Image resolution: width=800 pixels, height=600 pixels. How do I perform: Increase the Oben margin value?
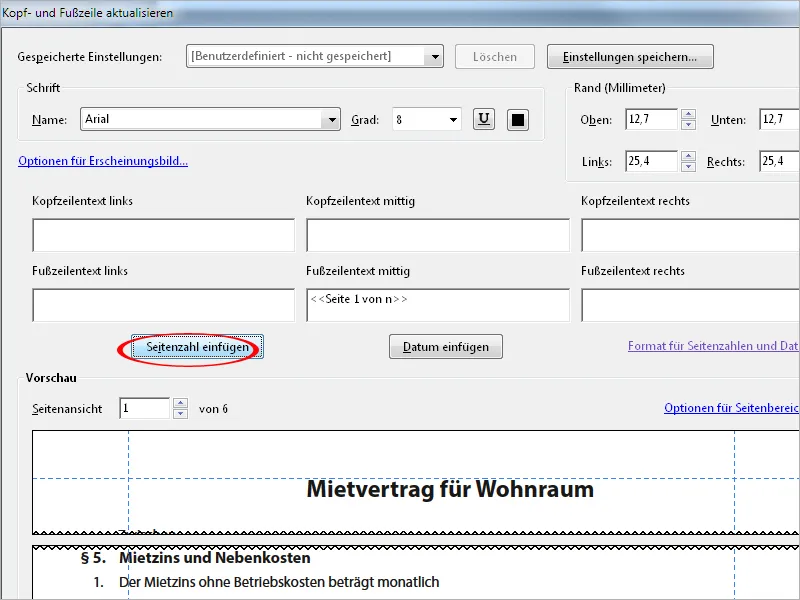point(688,114)
